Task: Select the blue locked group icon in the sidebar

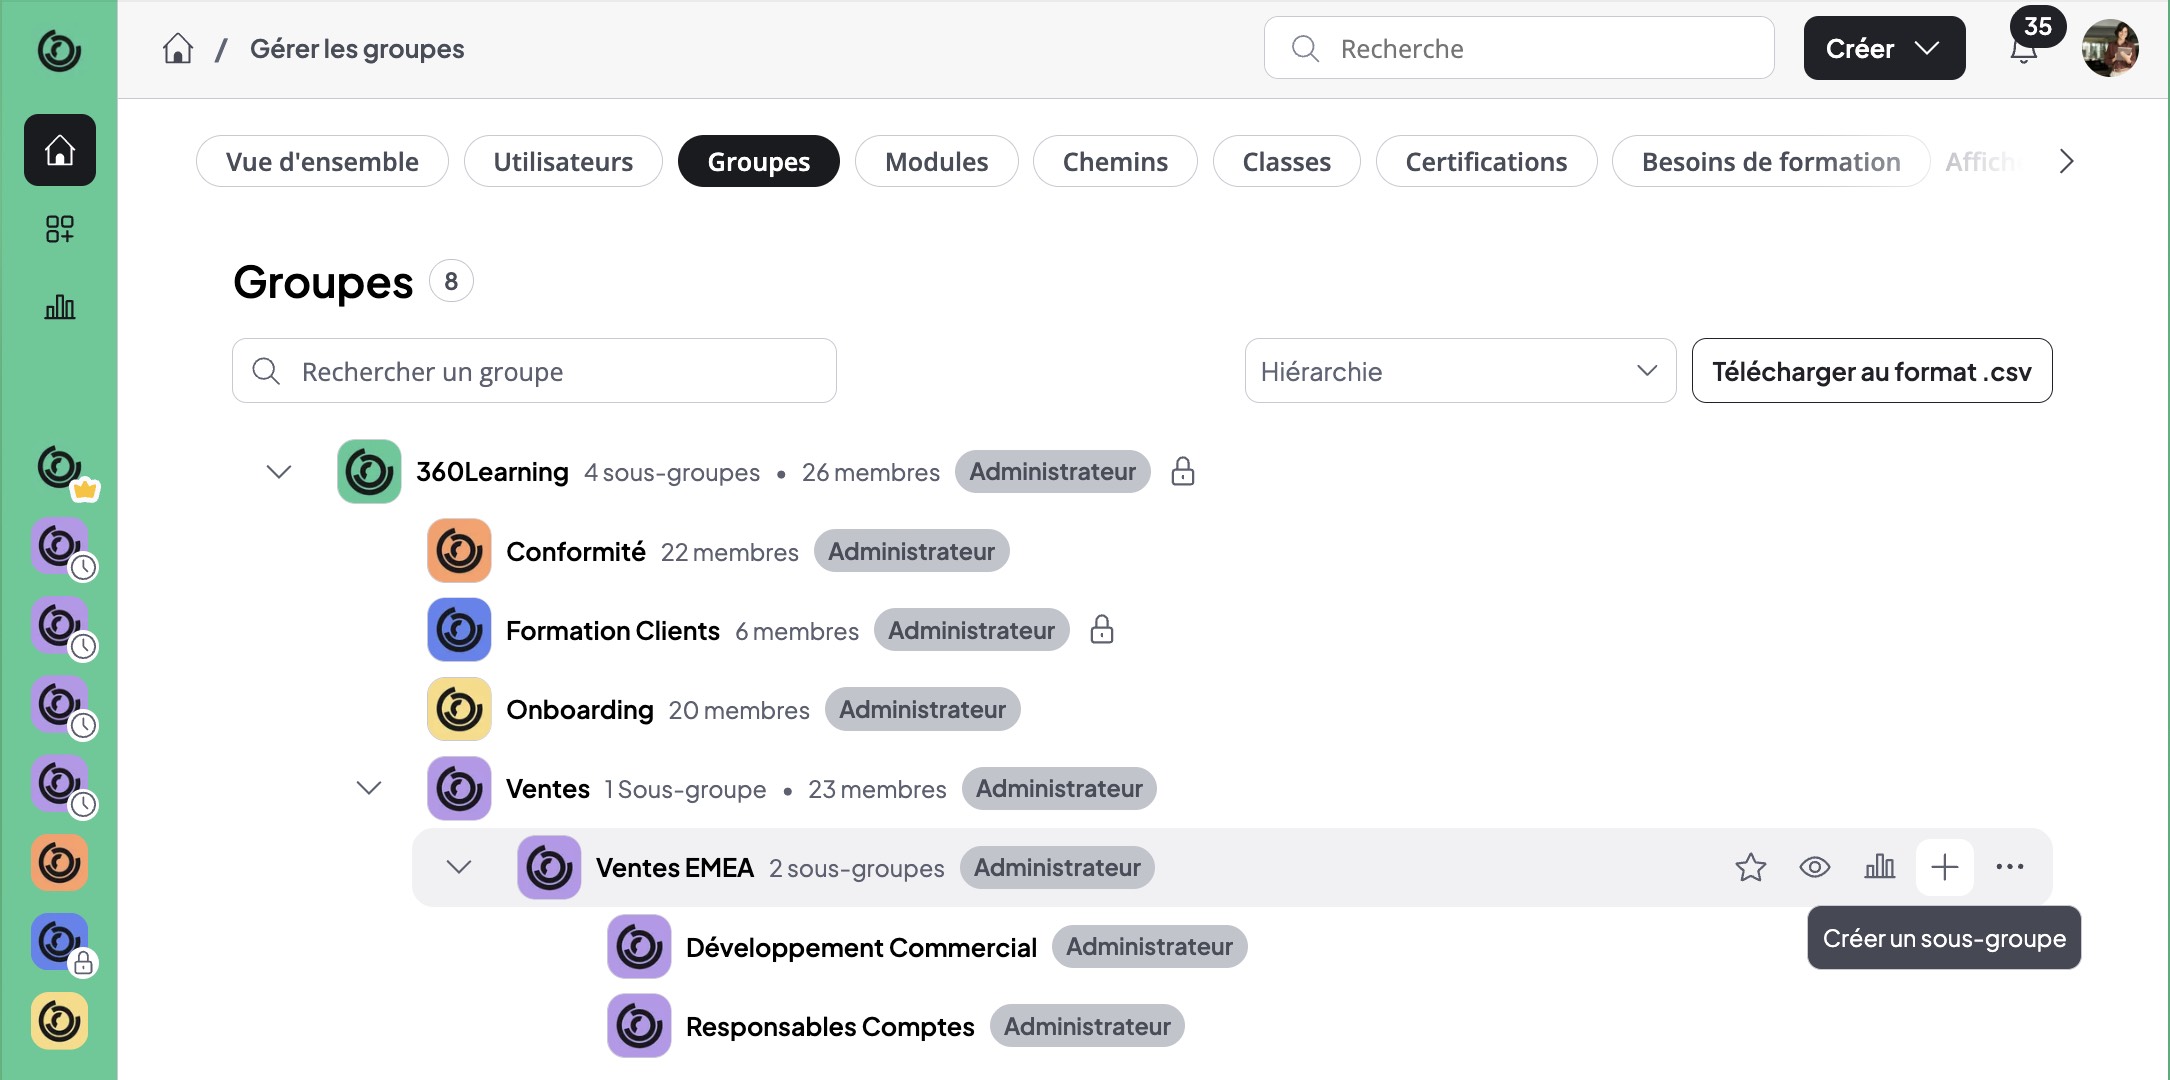Action: coord(62,943)
